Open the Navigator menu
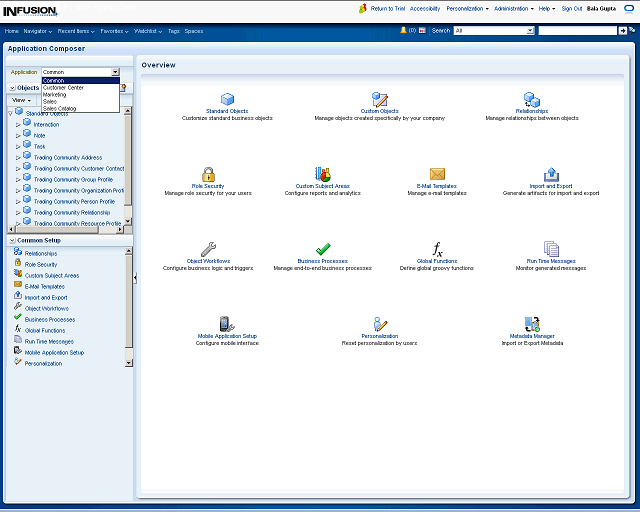 pyautogui.click(x=38, y=31)
